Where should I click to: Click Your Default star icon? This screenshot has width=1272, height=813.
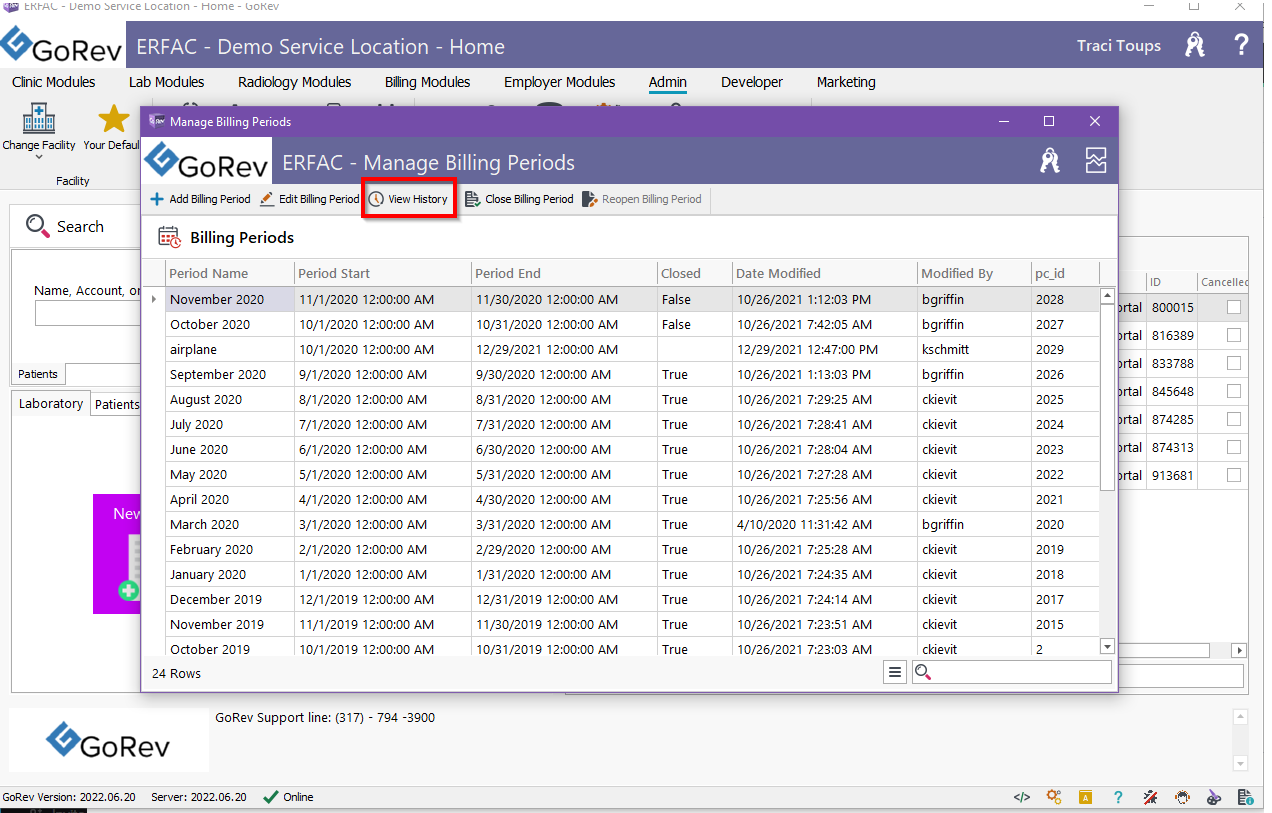[x=114, y=120]
